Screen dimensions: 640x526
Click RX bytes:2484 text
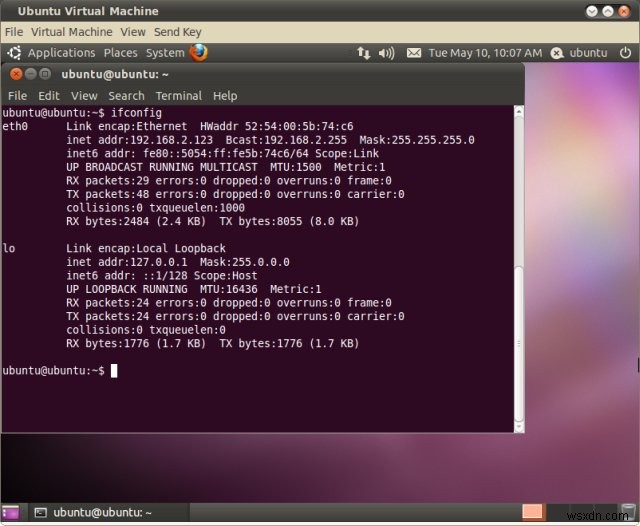pyautogui.click(x=107, y=221)
